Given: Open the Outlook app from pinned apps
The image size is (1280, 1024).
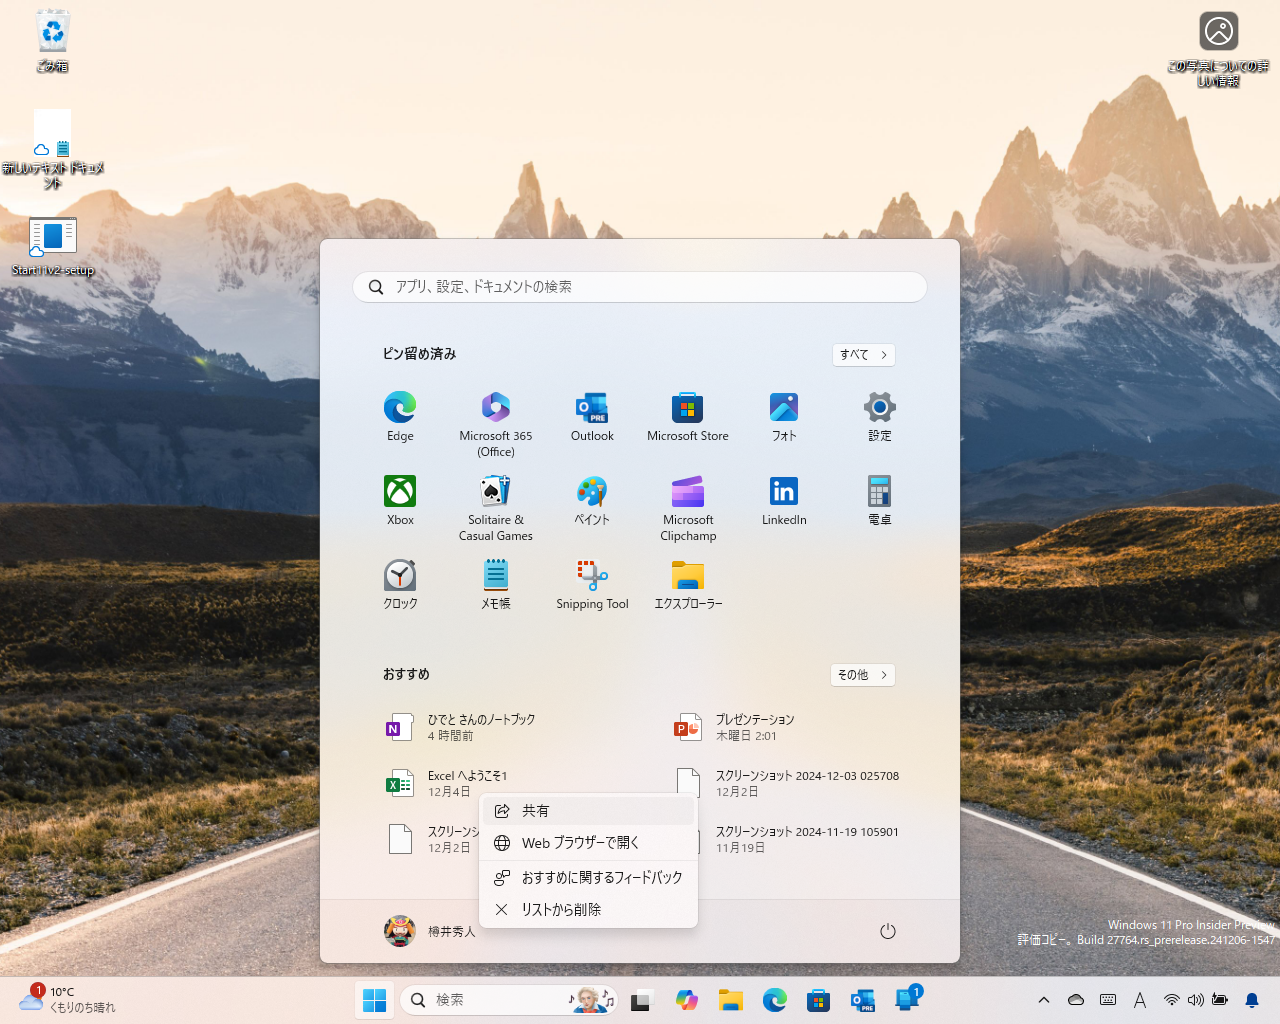Looking at the screenshot, I should [592, 416].
